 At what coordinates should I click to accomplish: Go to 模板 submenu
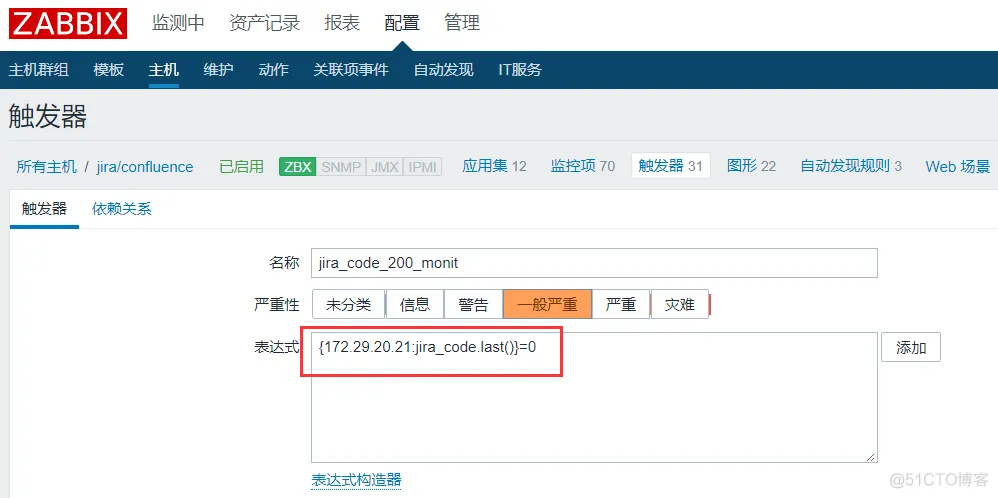109,69
